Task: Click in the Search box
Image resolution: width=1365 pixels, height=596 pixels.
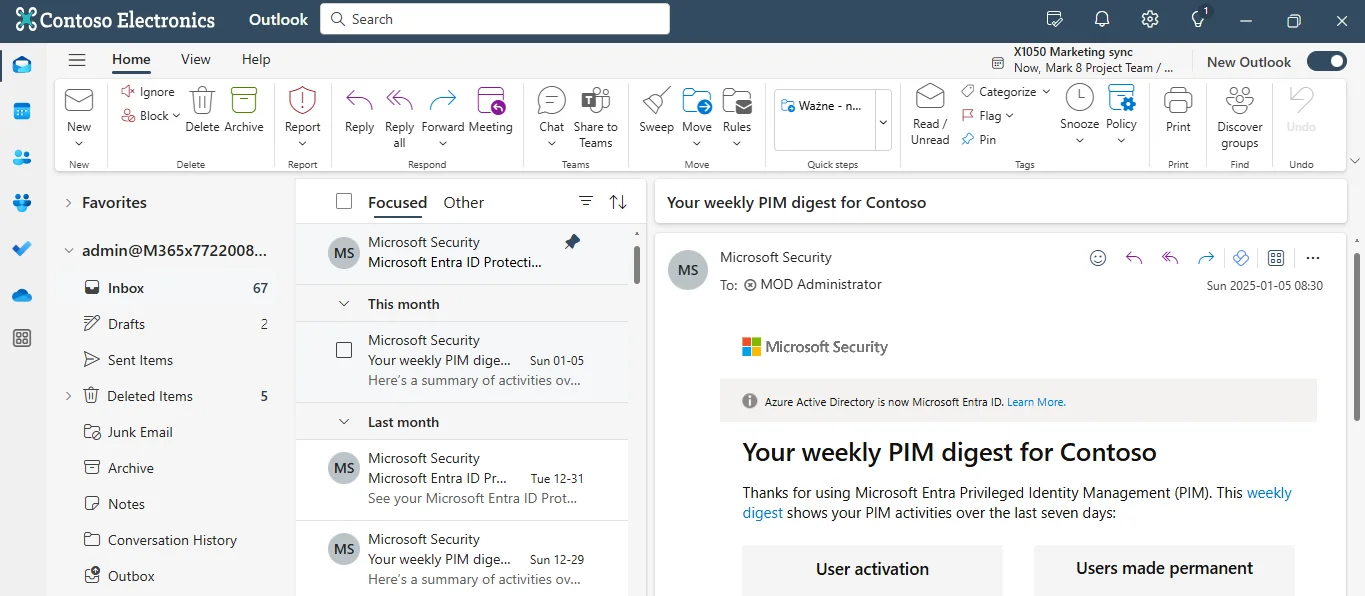Action: coord(495,19)
